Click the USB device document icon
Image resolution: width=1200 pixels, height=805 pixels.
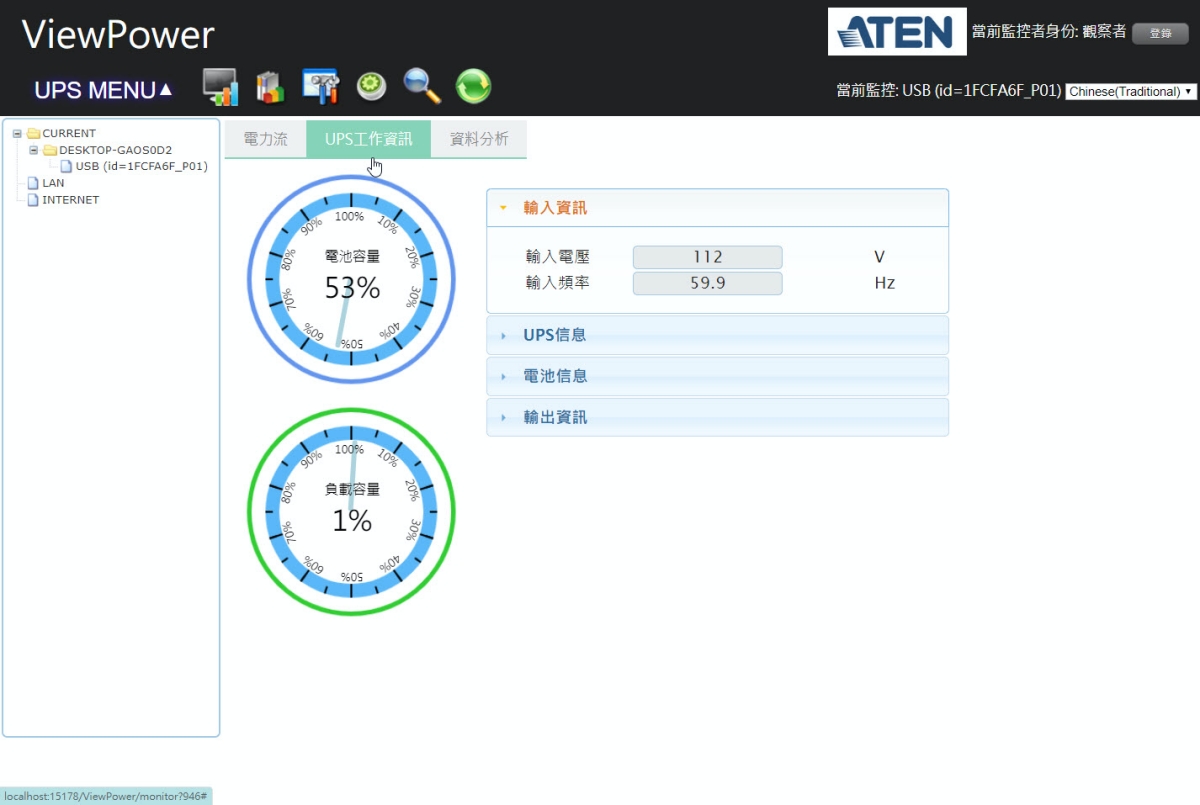pyautogui.click(x=66, y=166)
